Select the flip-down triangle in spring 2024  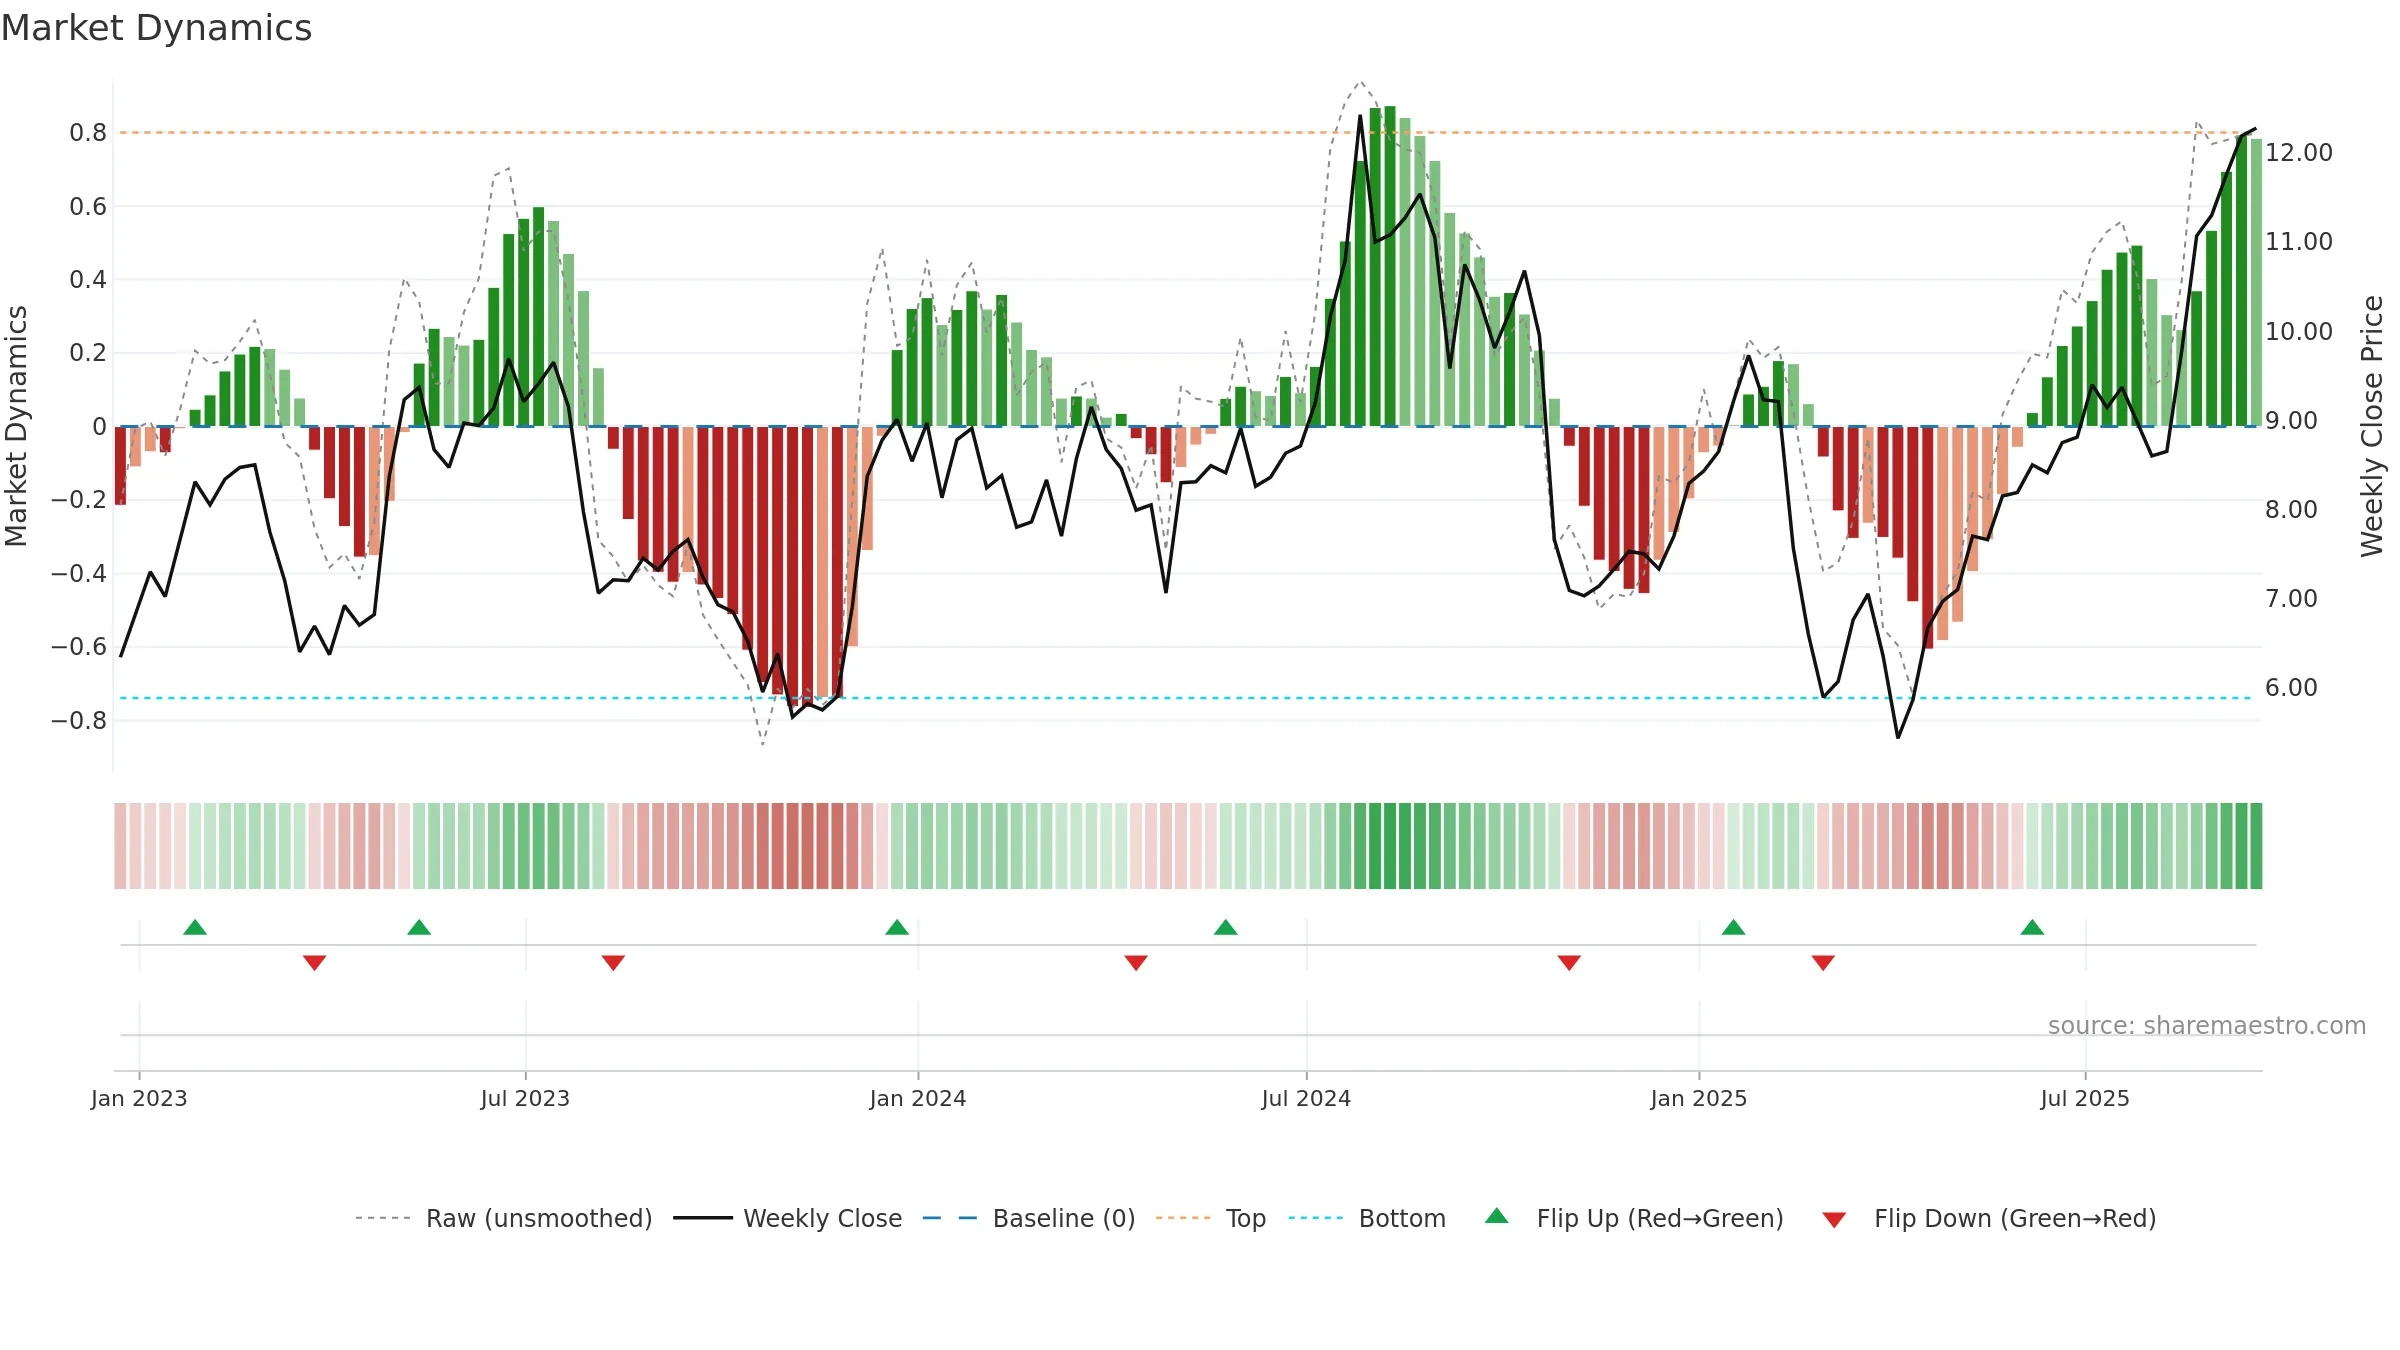[1136, 963]
